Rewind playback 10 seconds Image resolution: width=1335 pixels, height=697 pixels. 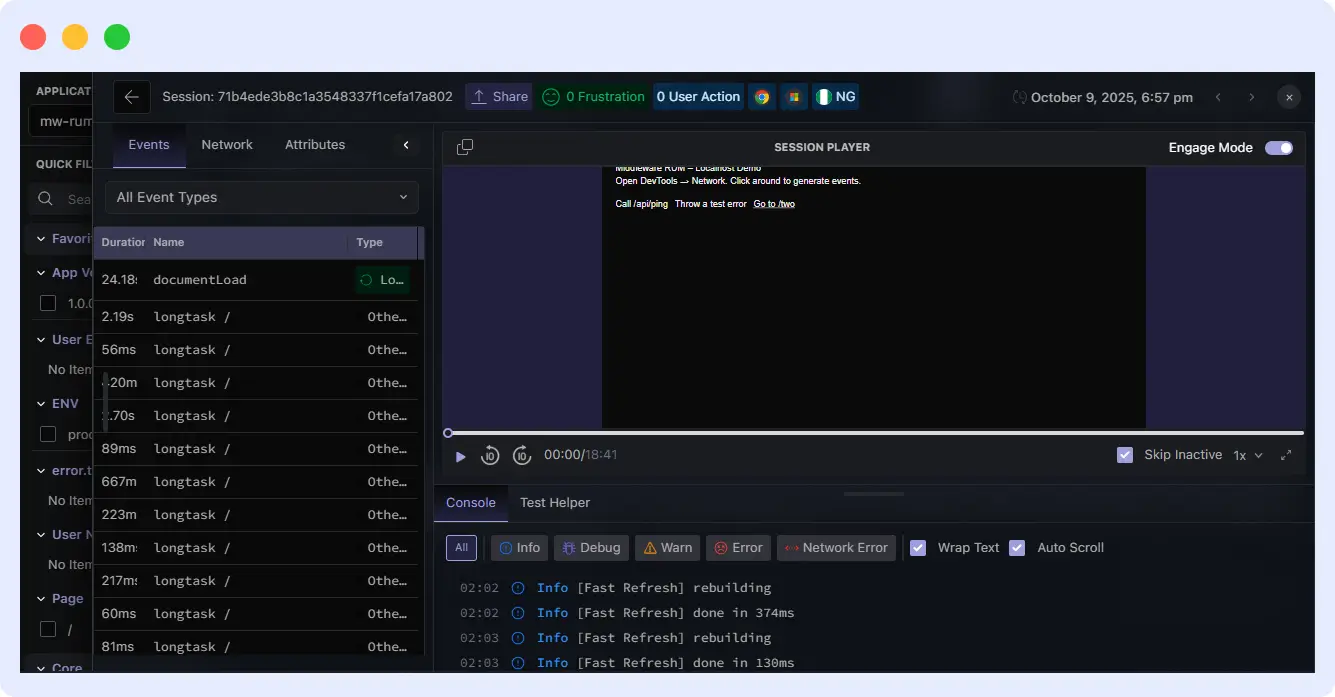click(490, 455)
